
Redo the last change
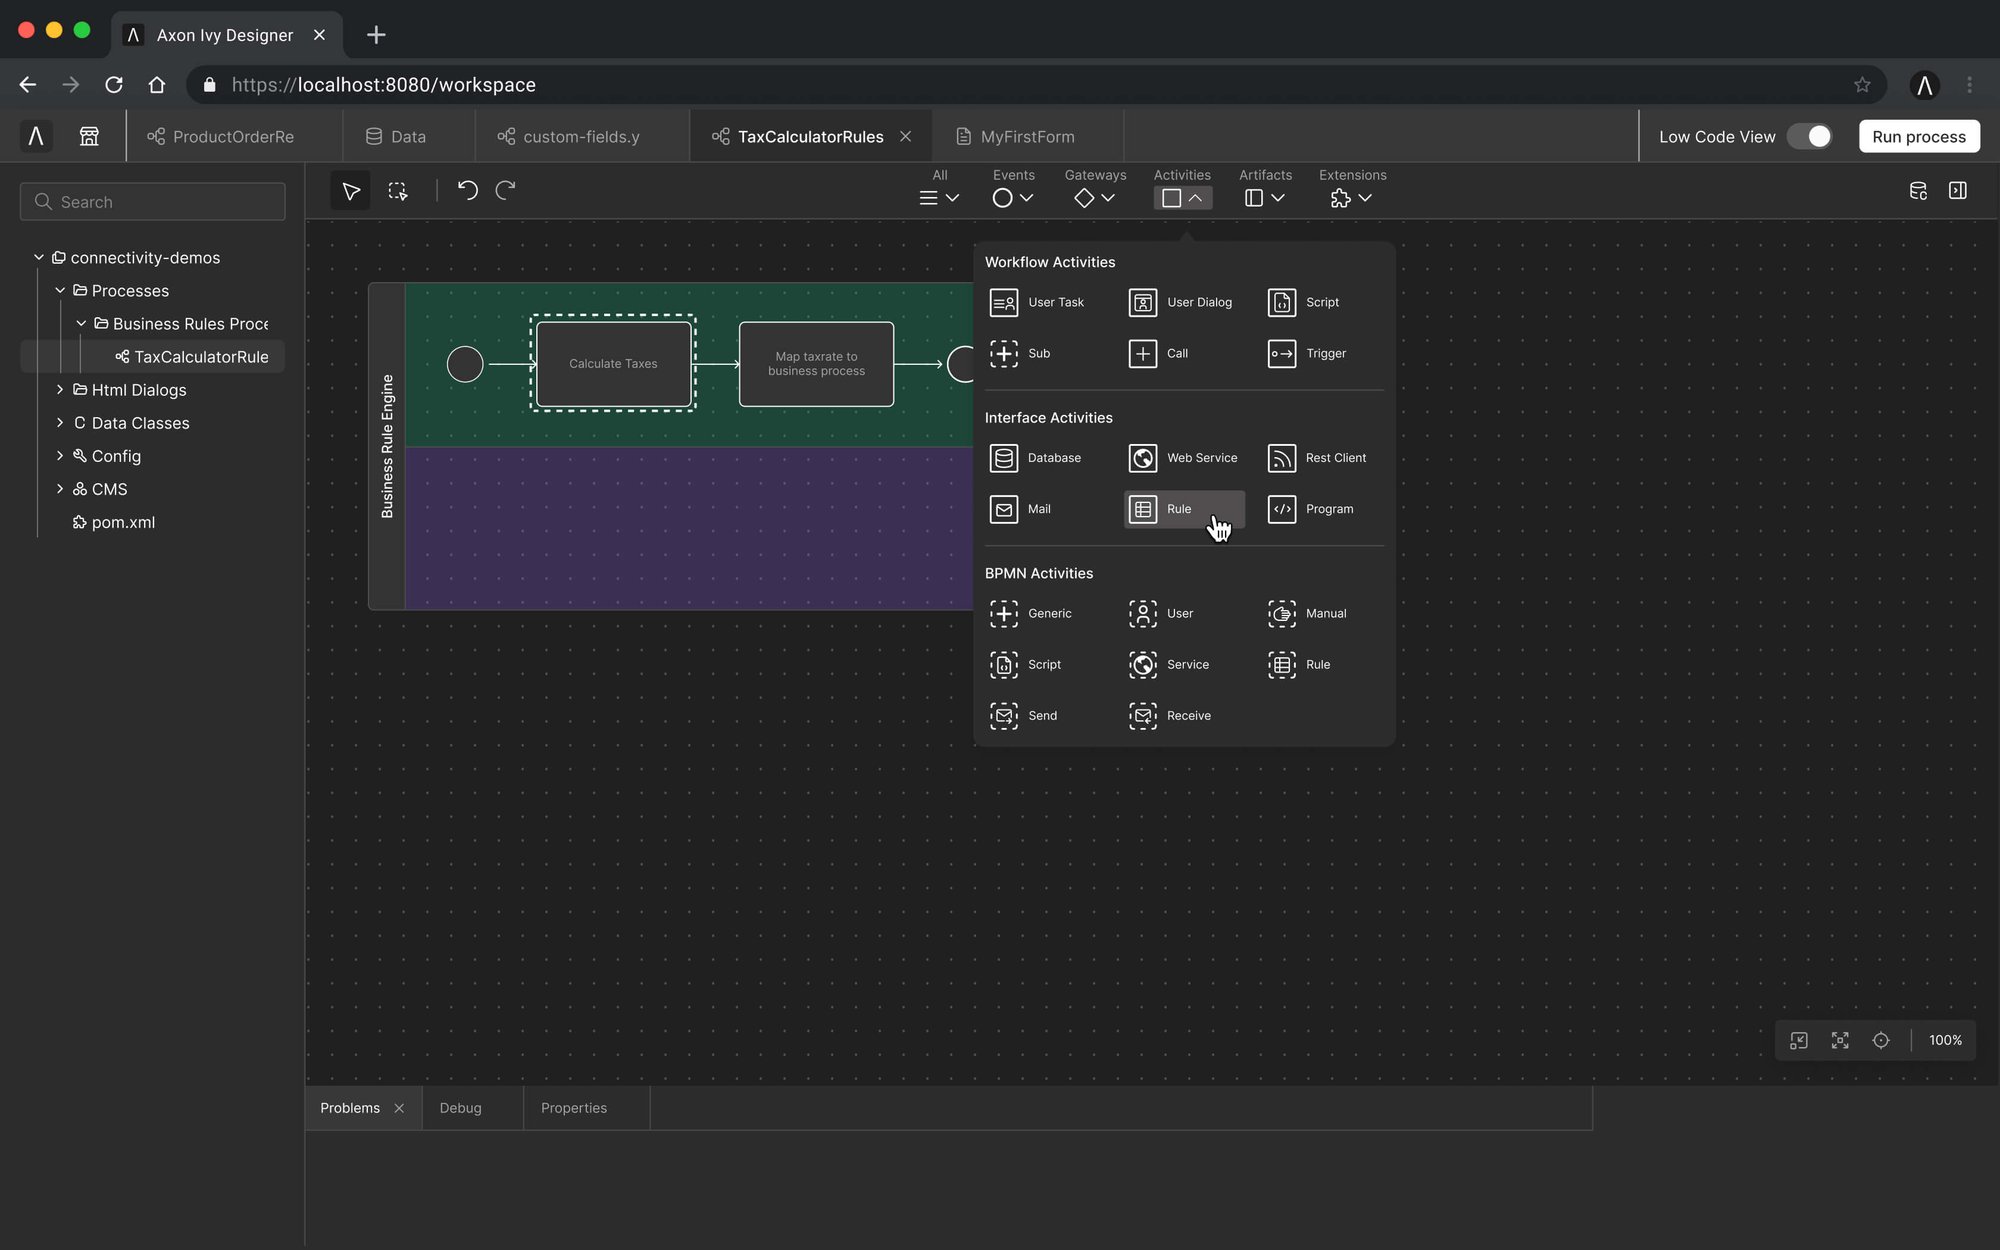point(506,190)
